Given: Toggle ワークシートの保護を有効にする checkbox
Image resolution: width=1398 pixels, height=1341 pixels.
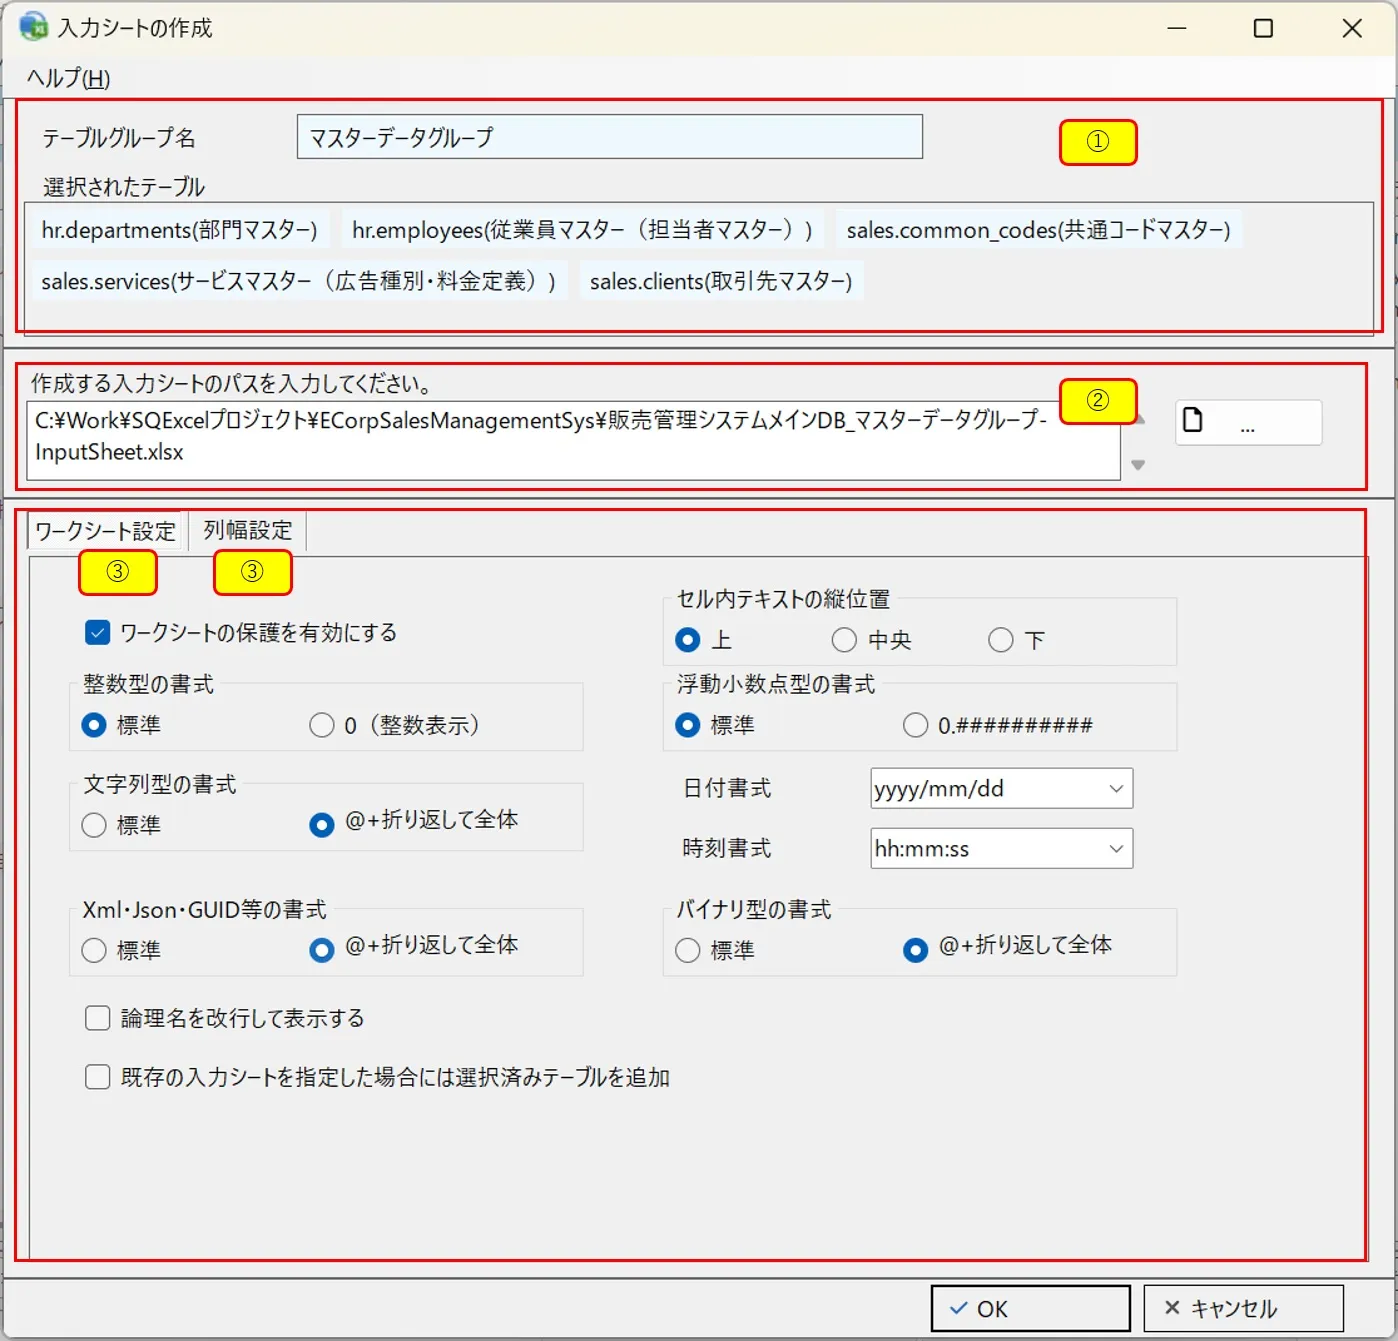Looking at the screenshot, I should (241, 632).
